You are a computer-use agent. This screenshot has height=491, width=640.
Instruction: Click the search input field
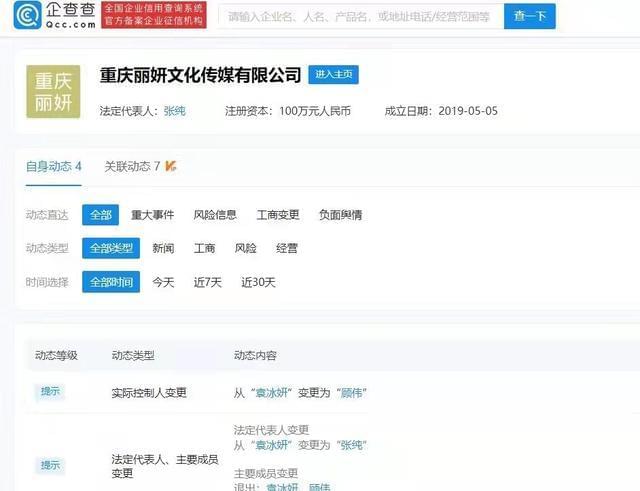point(358,17)
